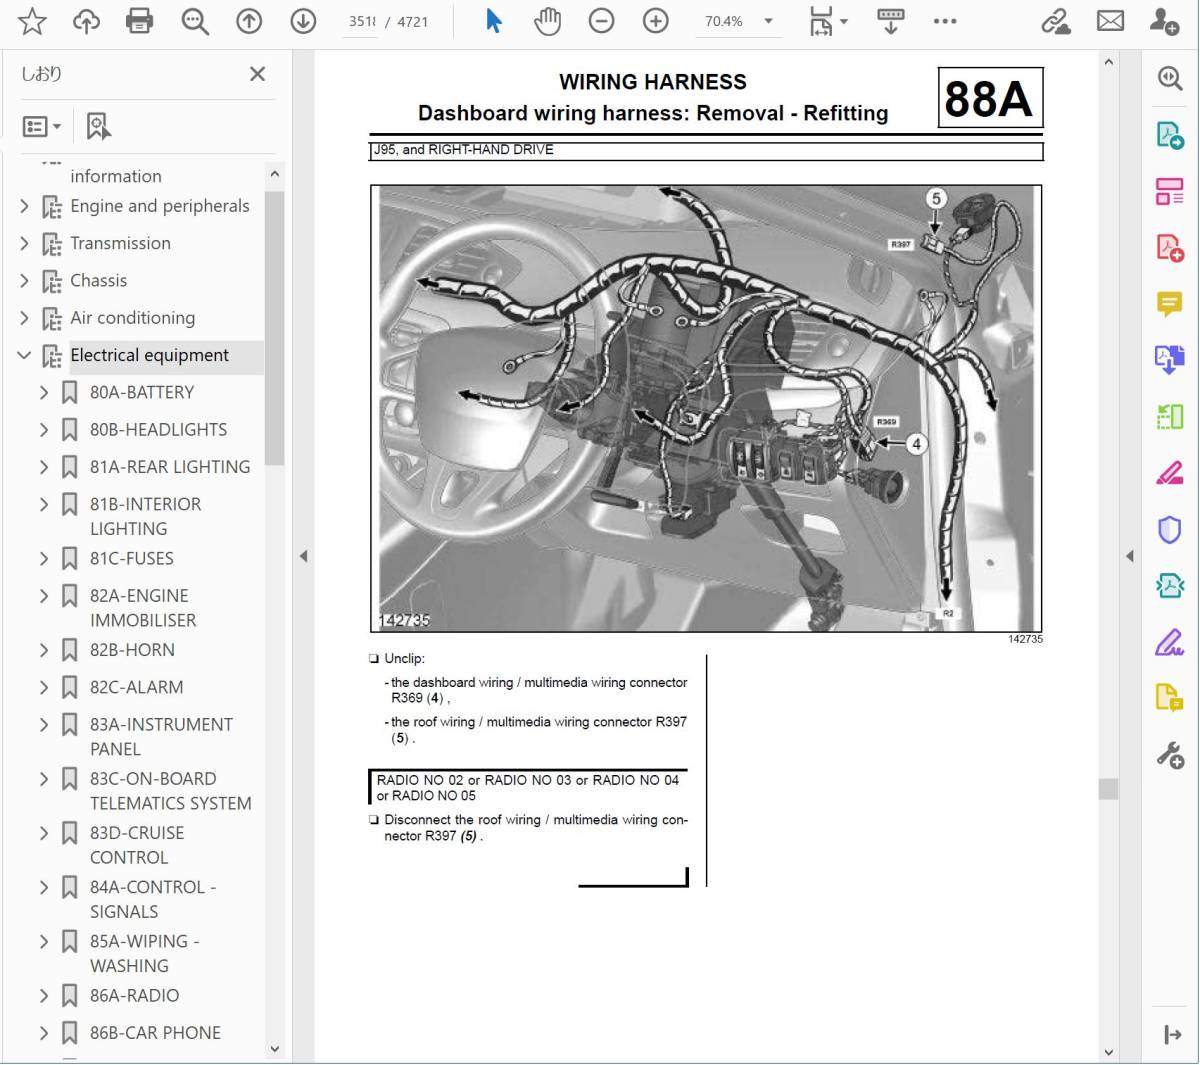Open the Comment sticky note tool
Screen dimensions: 1200x1065
(x=1169, y=303)
